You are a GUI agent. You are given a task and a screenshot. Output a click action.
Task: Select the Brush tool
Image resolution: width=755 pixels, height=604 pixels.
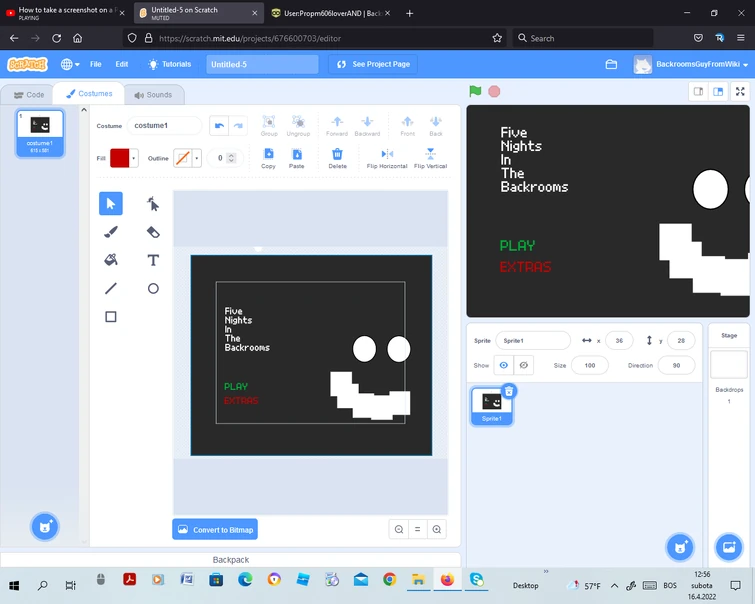point(111,232)
